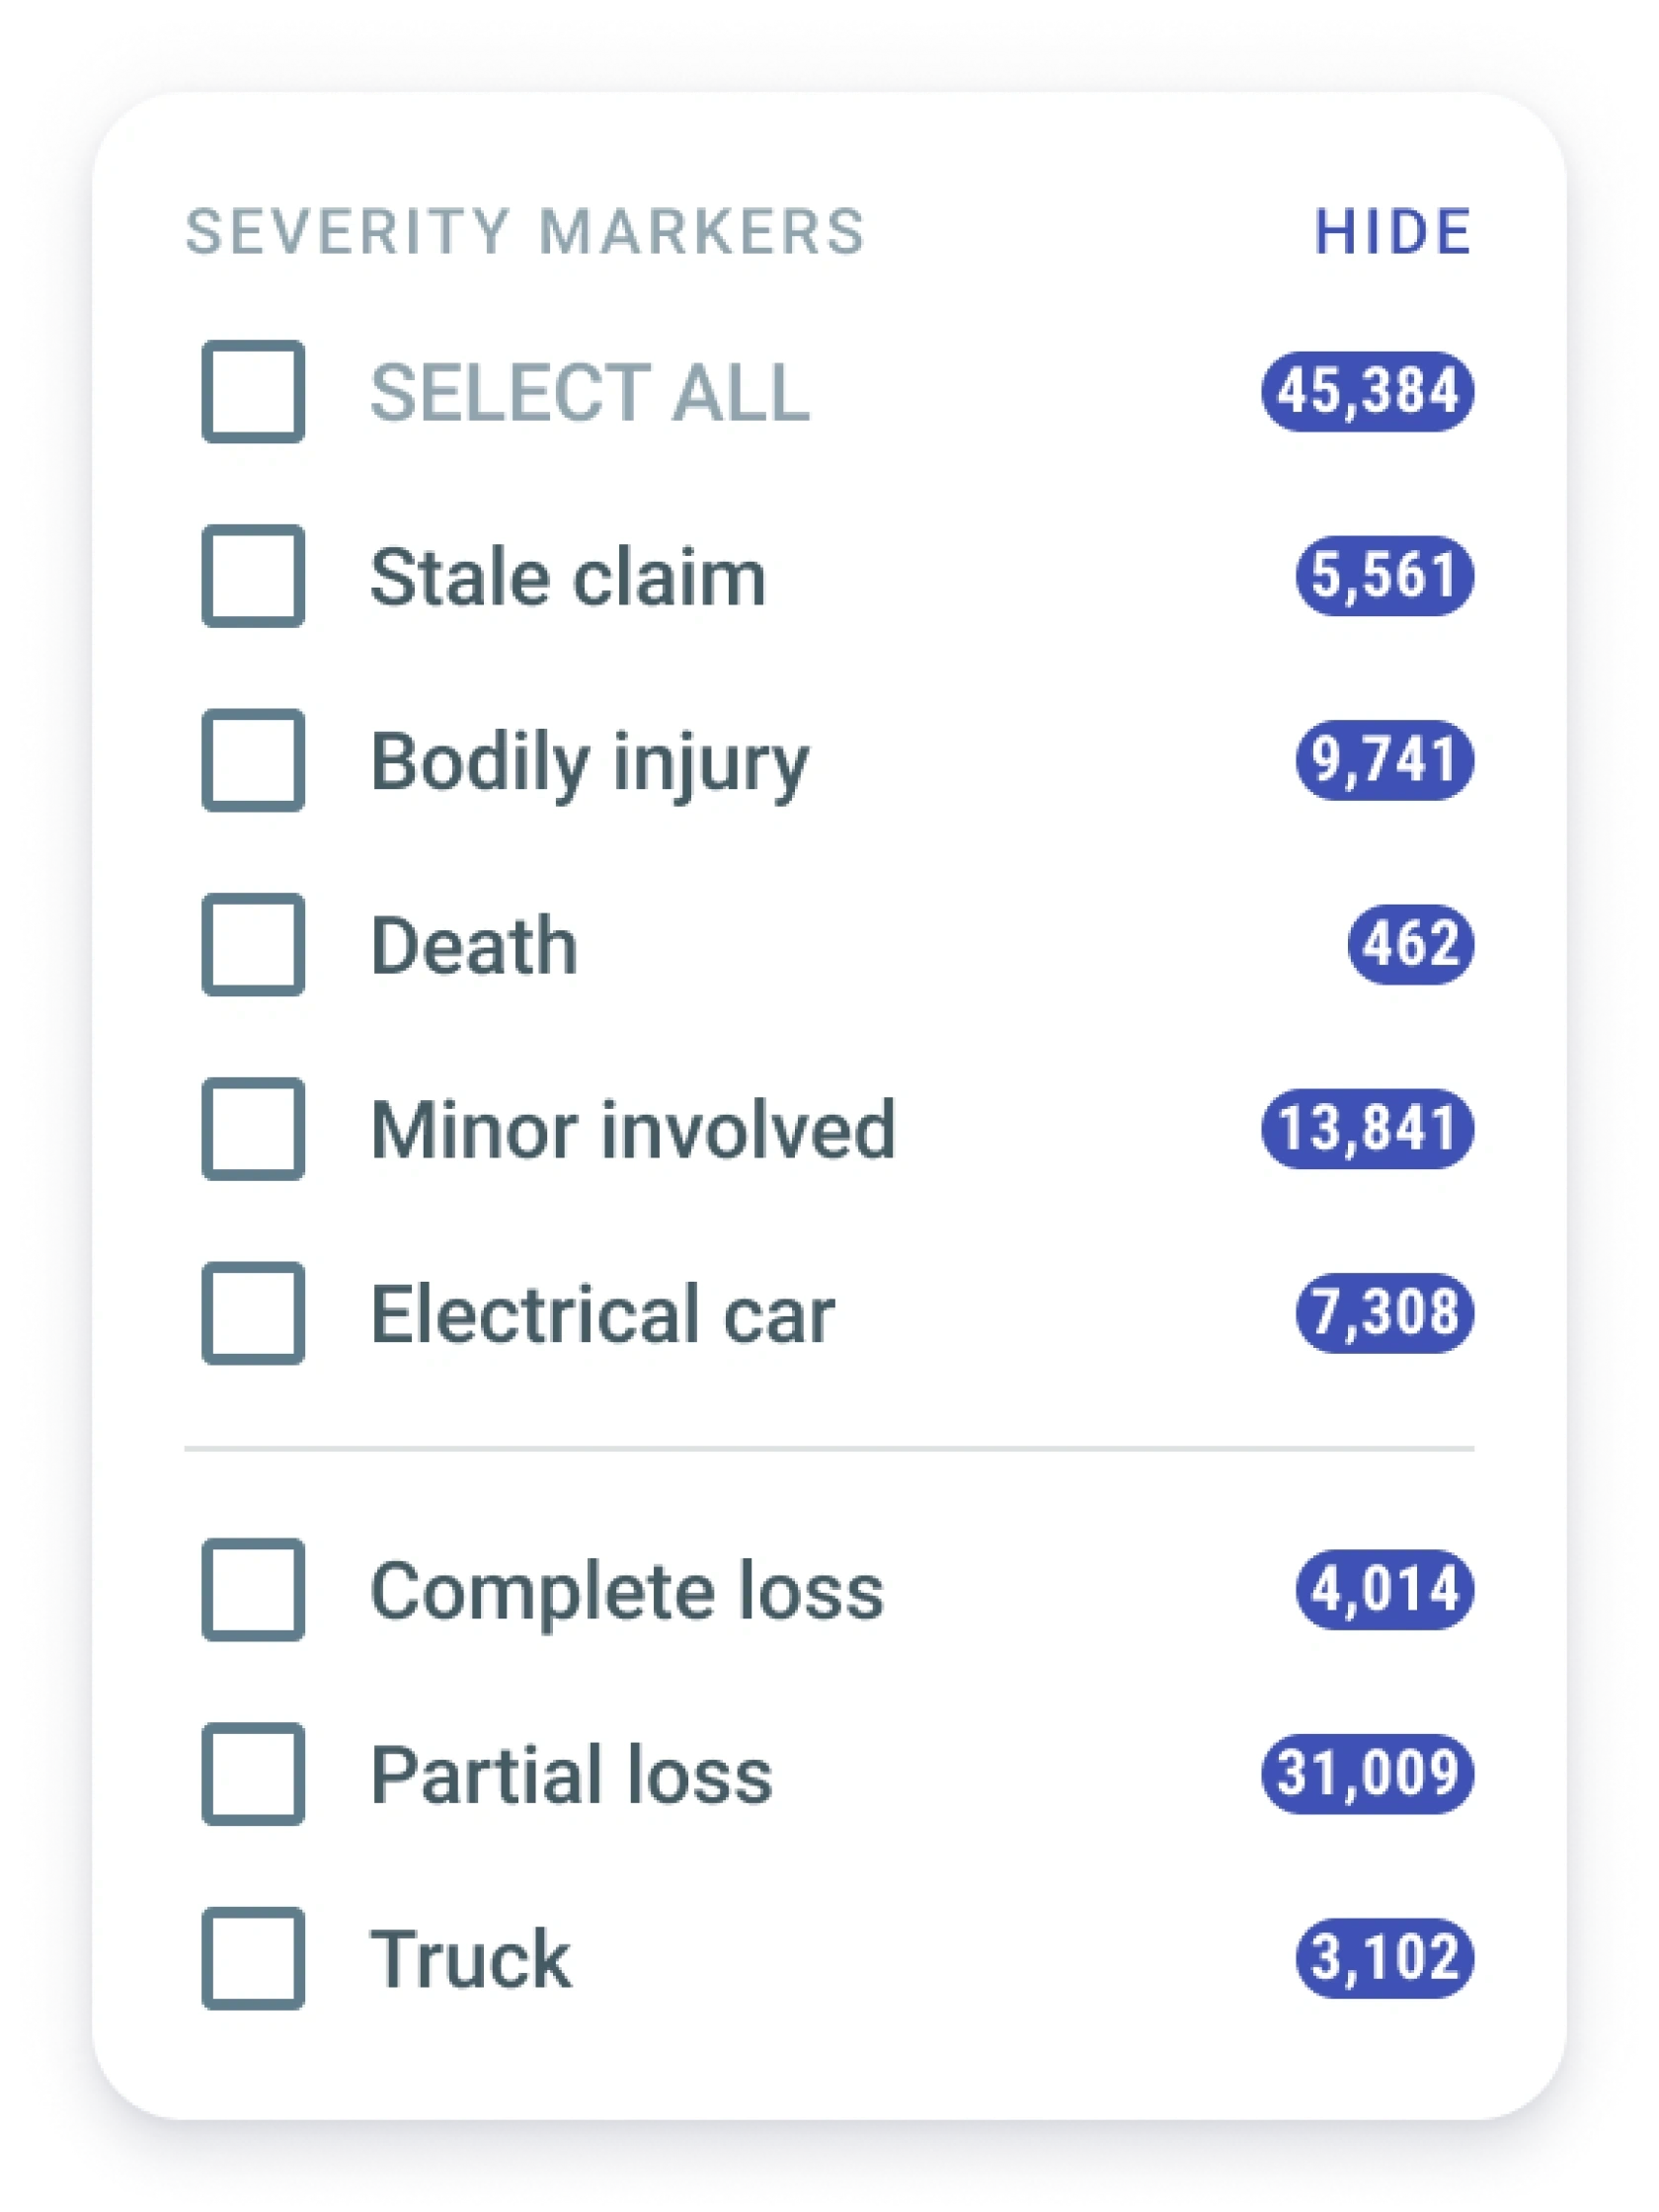Enable the Bodily injury checkbox
The width and height of the screenshot is (1659, 2212).
[253, 760]
